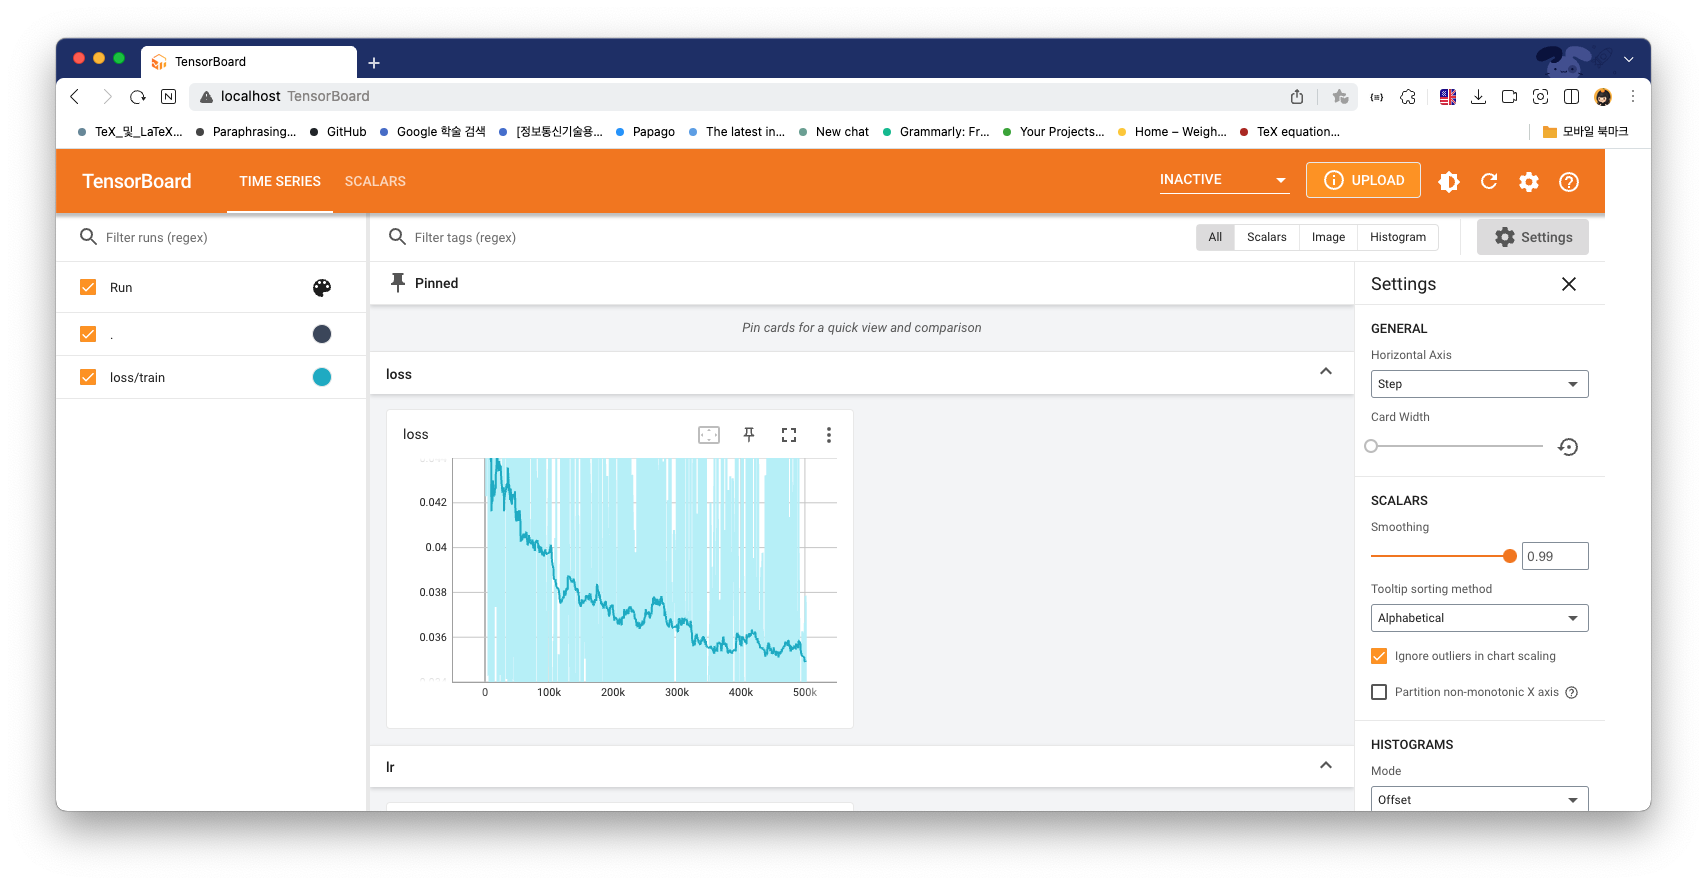This screenshot has height=885, width=1707.
Task: Click the localhost address bar
Action: (735, 96)
